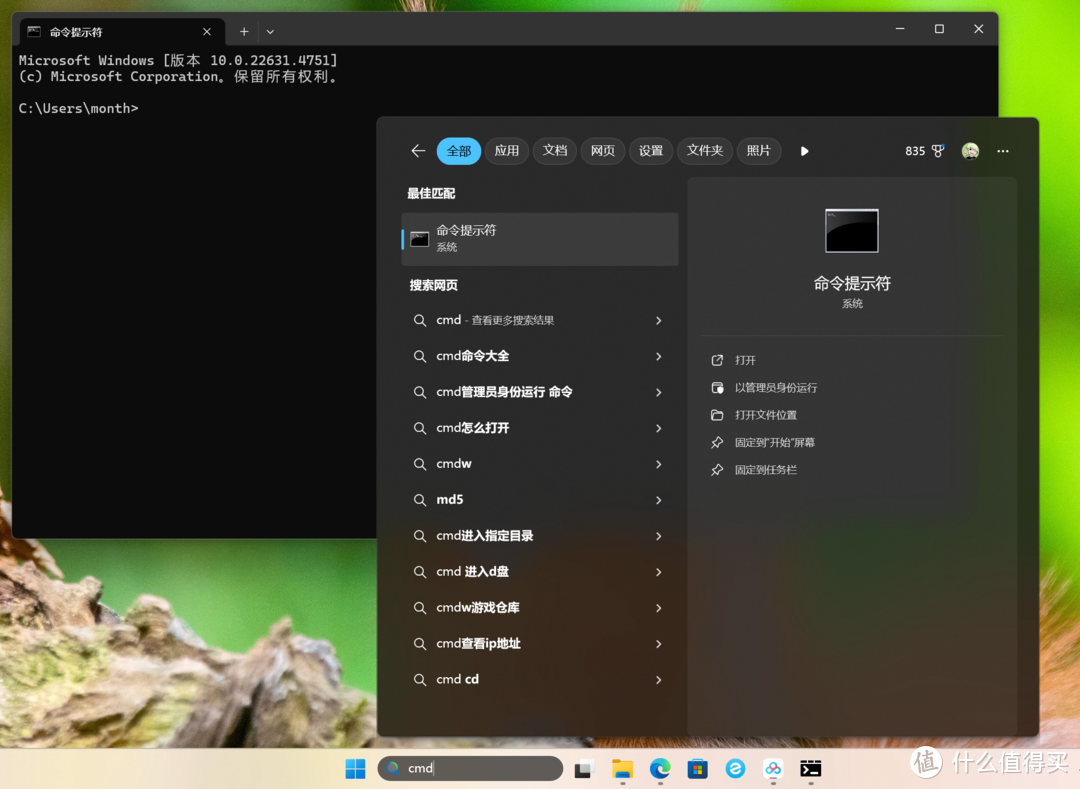Select the 'md5' search suggestion
This screenshot has width=1080, height=789.
click(540, 499)
